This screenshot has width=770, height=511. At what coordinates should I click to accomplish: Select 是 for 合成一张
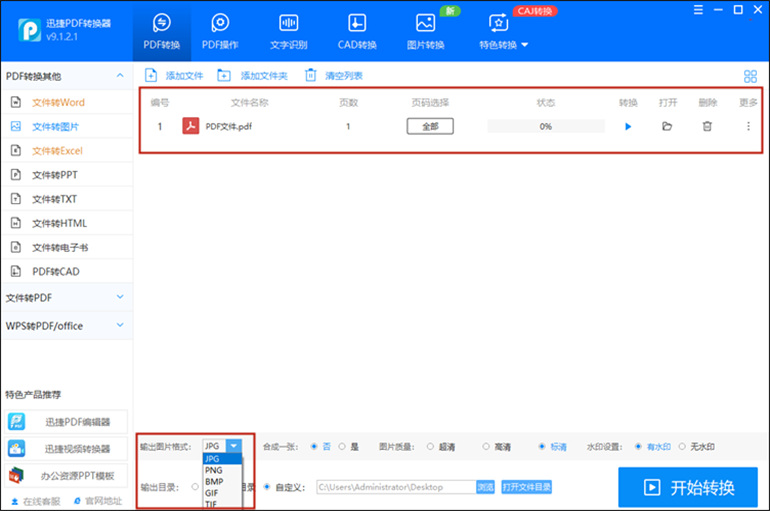(342, 447)
